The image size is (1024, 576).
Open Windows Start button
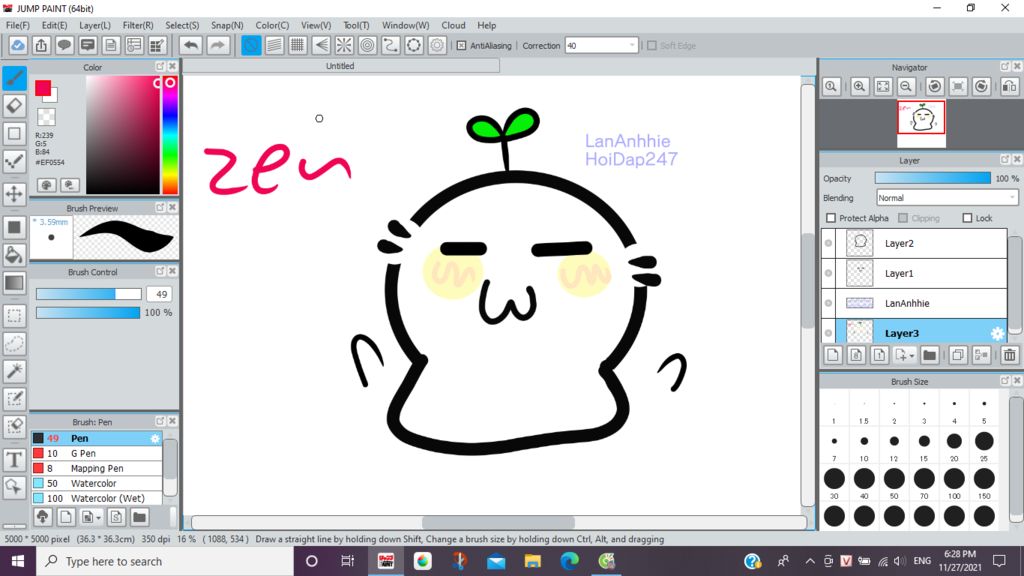point(18,561)
